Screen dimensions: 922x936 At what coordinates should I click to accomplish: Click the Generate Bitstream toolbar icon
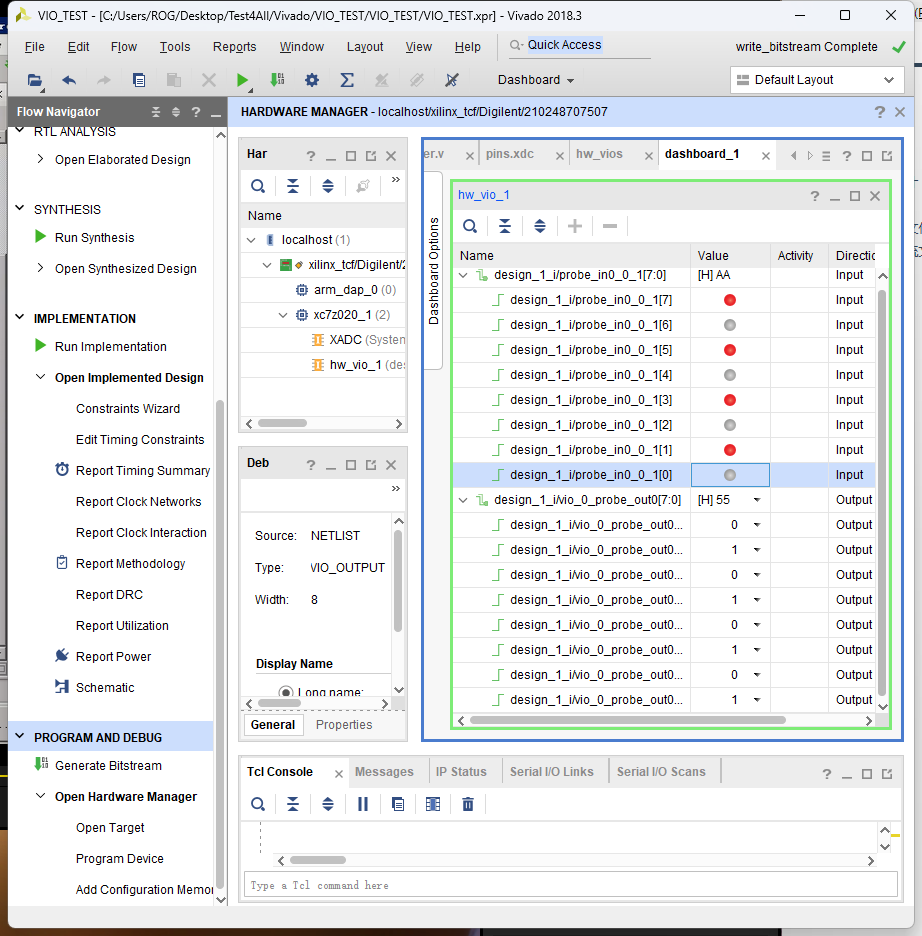pyautogui.click(x=277, y=80)
